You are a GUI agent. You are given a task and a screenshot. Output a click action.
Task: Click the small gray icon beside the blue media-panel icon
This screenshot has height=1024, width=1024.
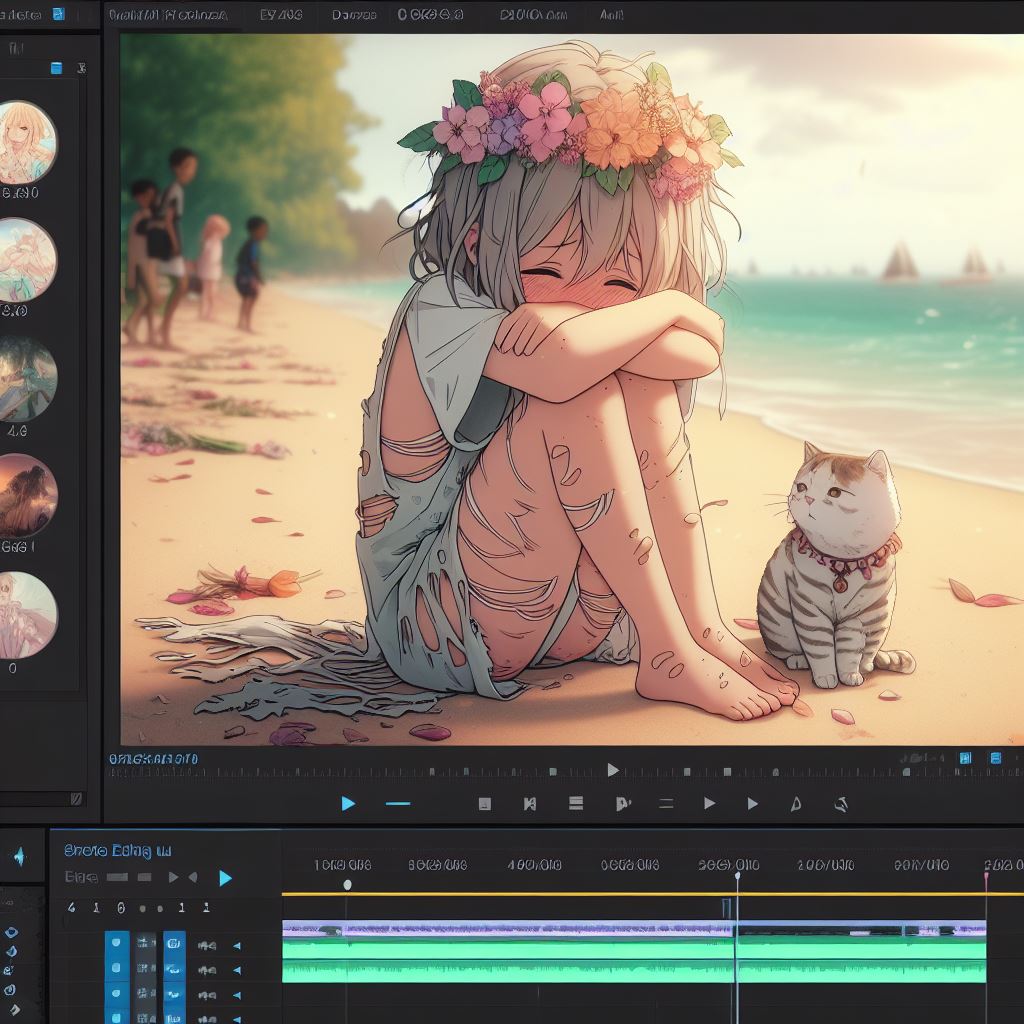(x=81, y=68)
